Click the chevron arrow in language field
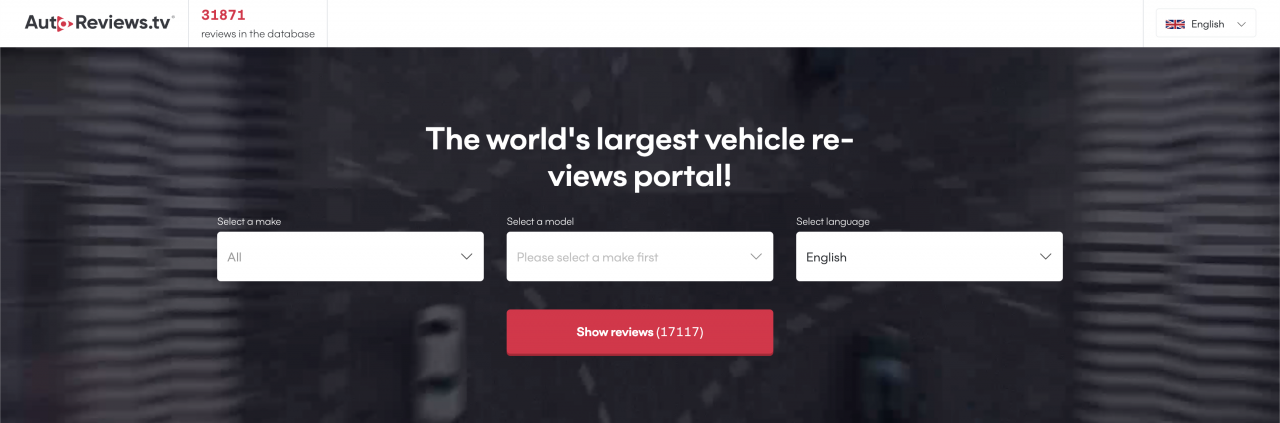The height and width of the screenshot is (423, 1280). point(1046,257)
